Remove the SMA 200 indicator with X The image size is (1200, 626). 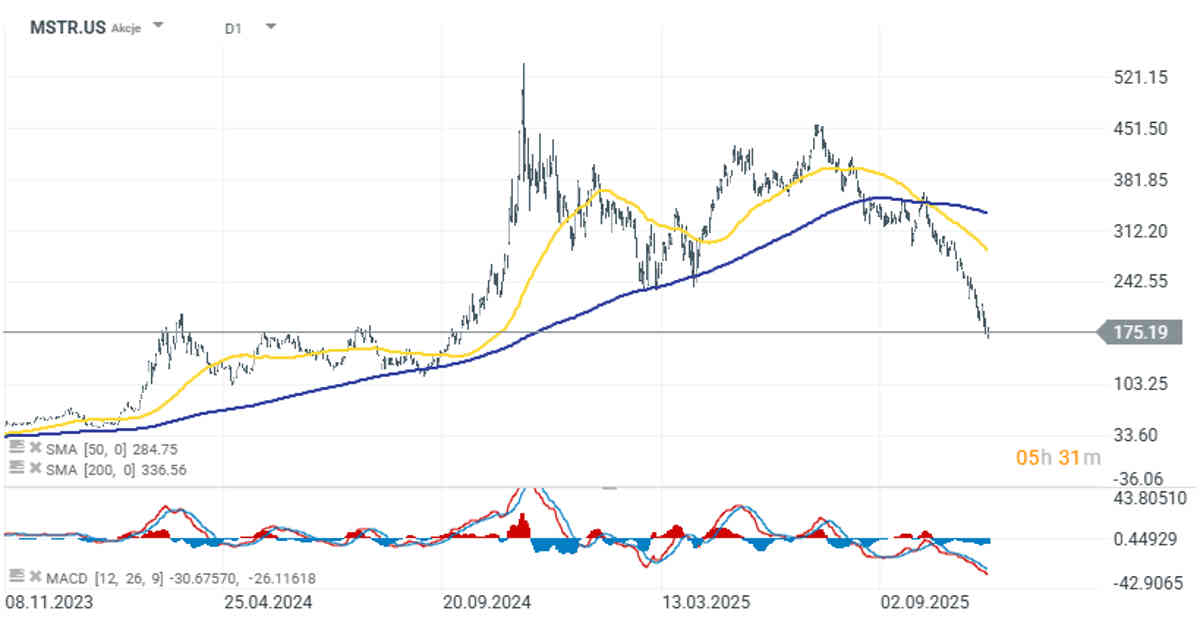click(33, 468)
